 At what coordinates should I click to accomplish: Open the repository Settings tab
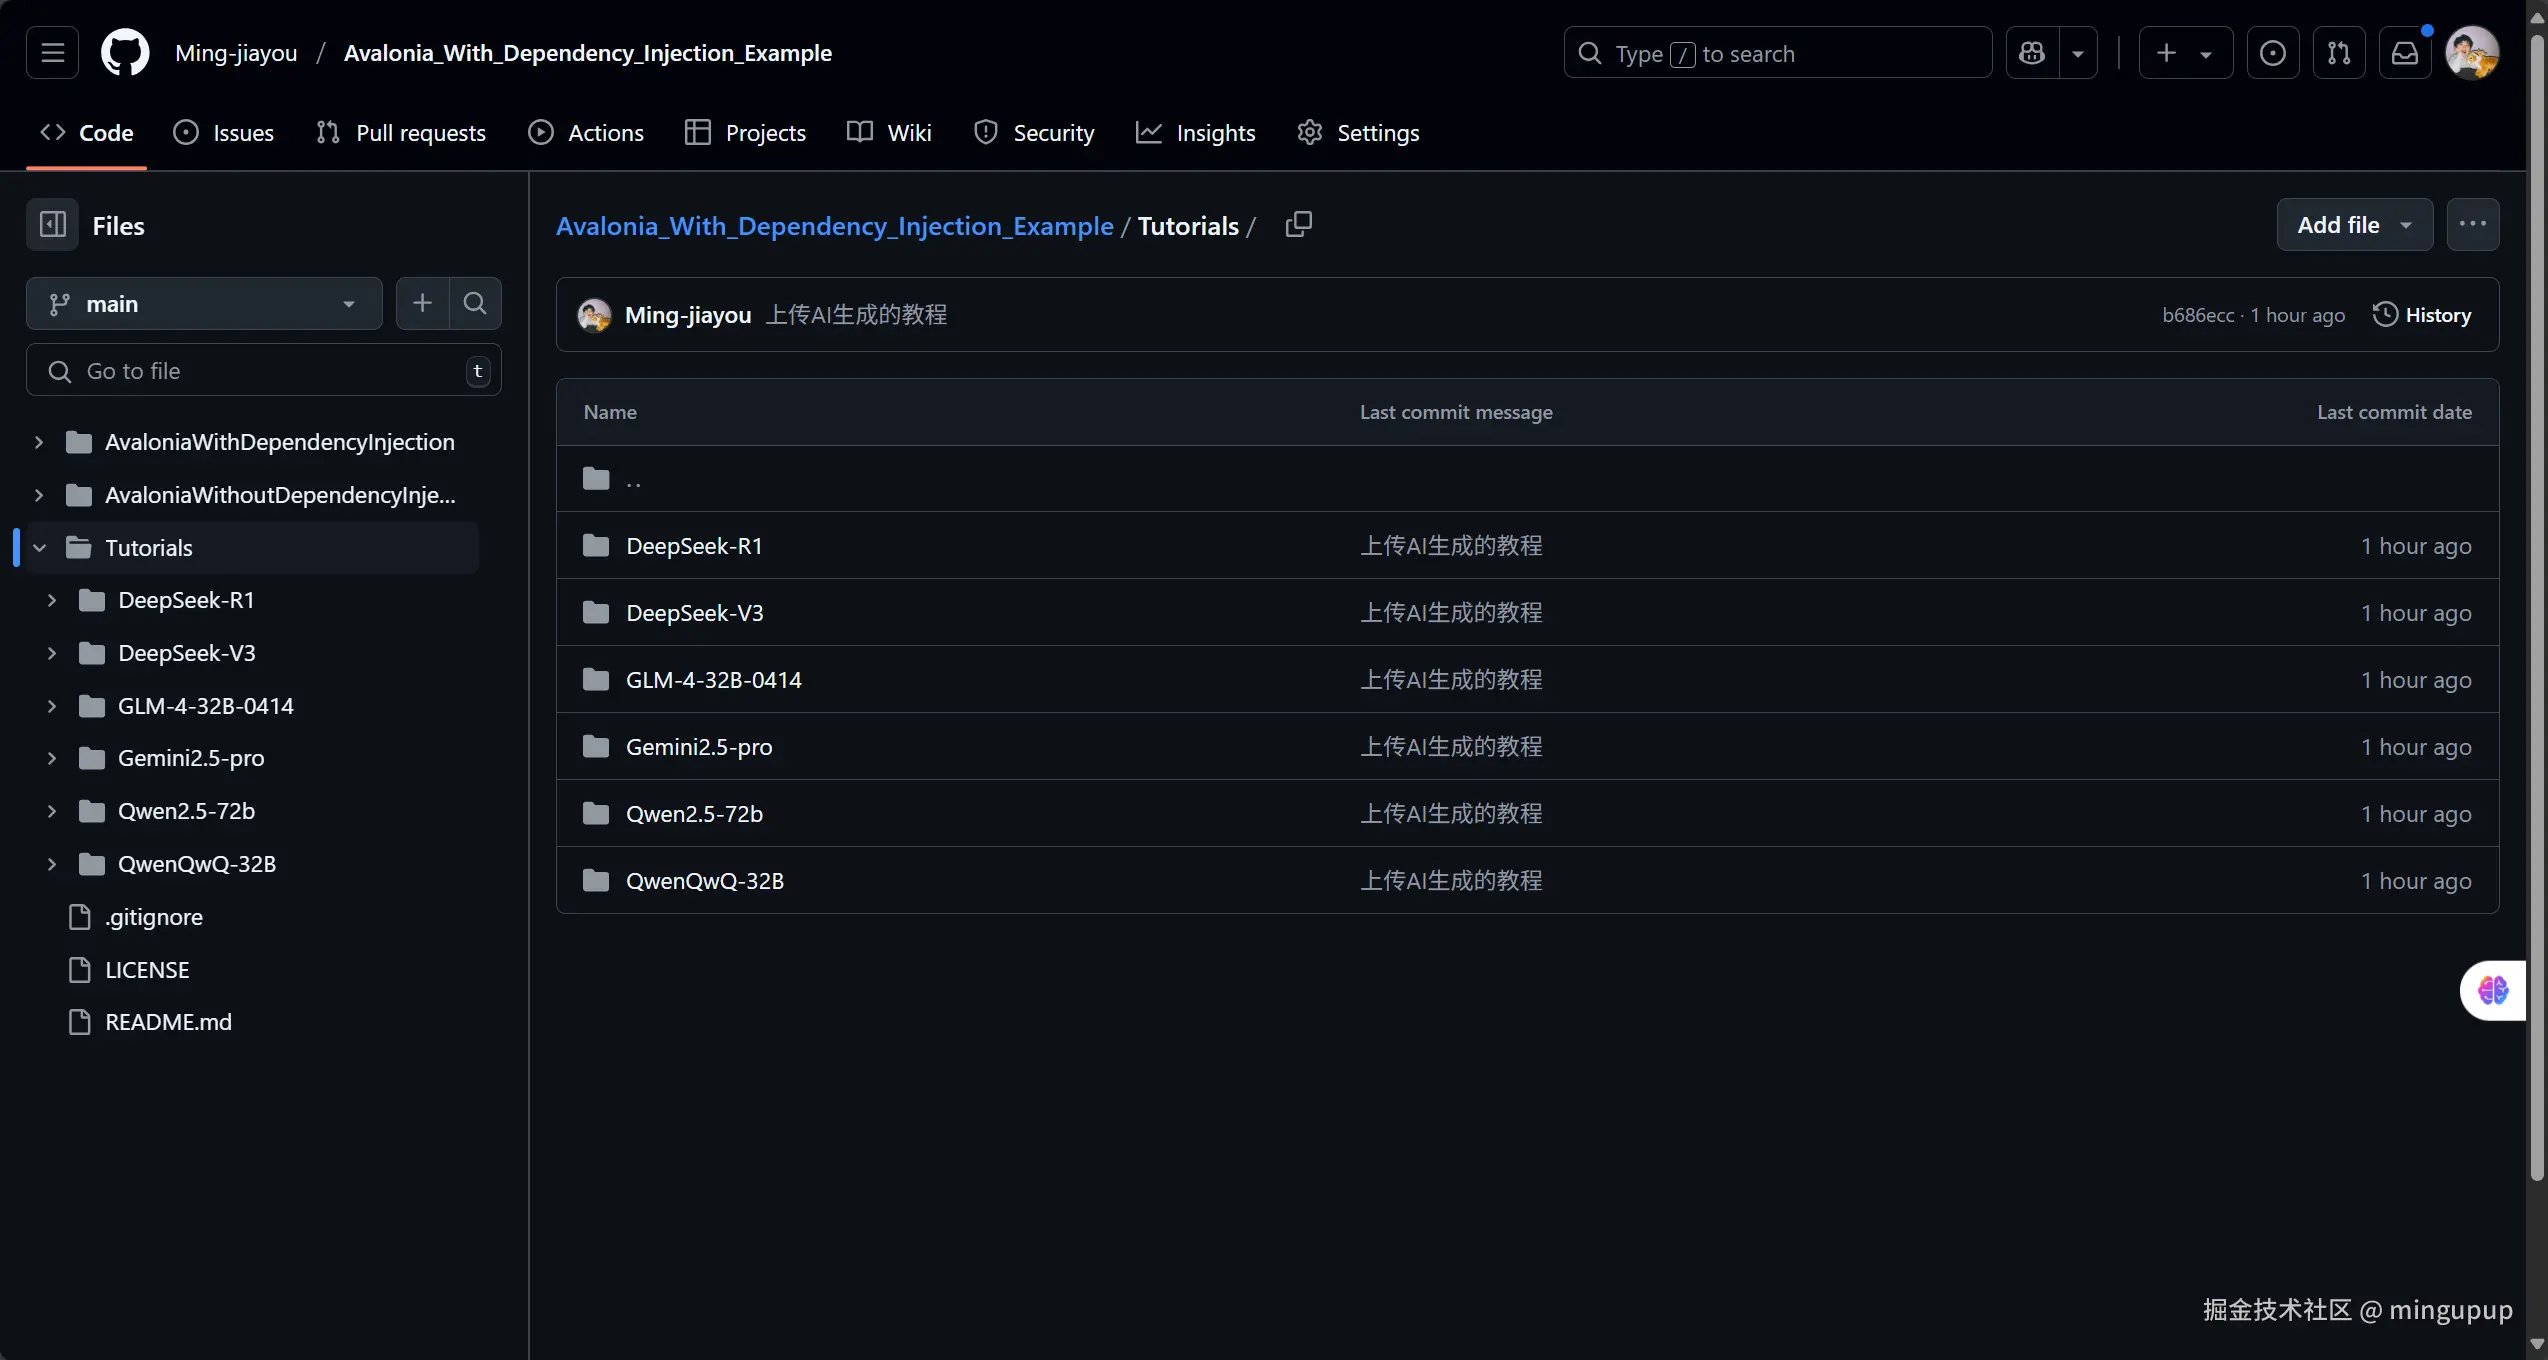tap(1358, 132)
